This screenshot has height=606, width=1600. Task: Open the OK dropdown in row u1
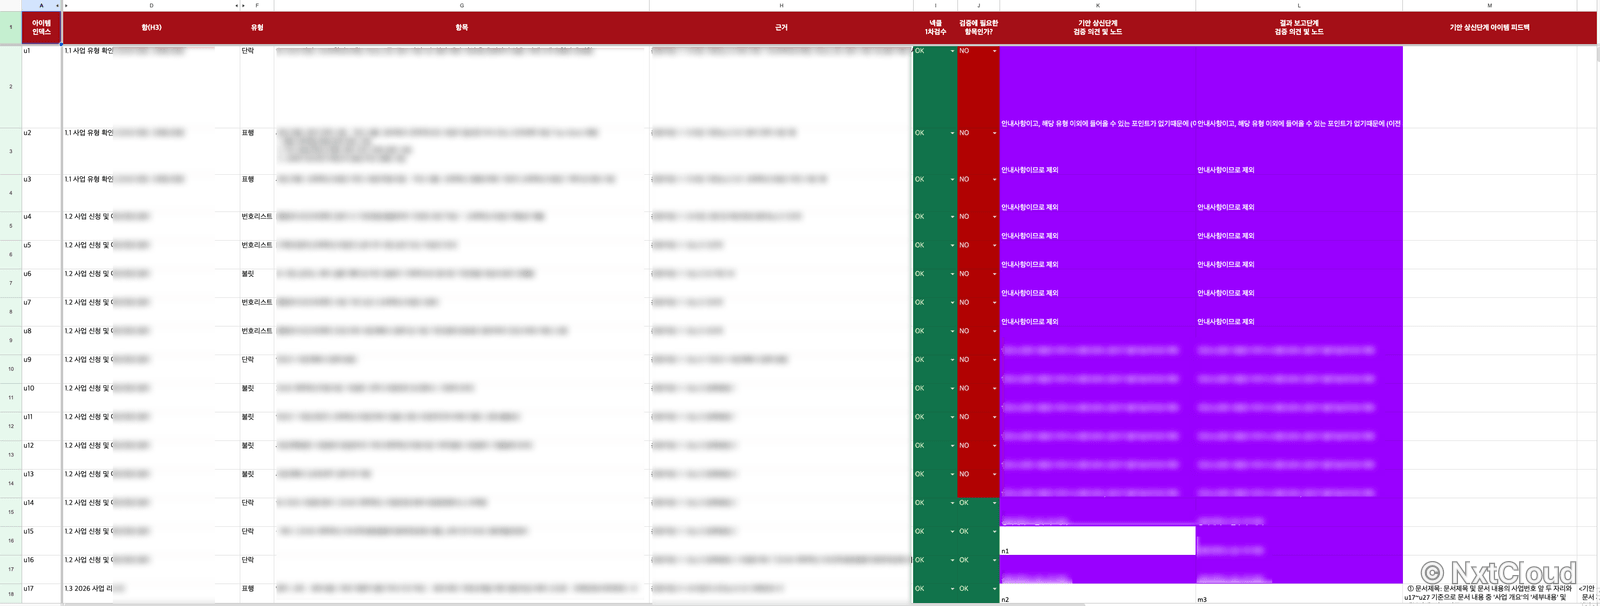[x=952, y=51]
